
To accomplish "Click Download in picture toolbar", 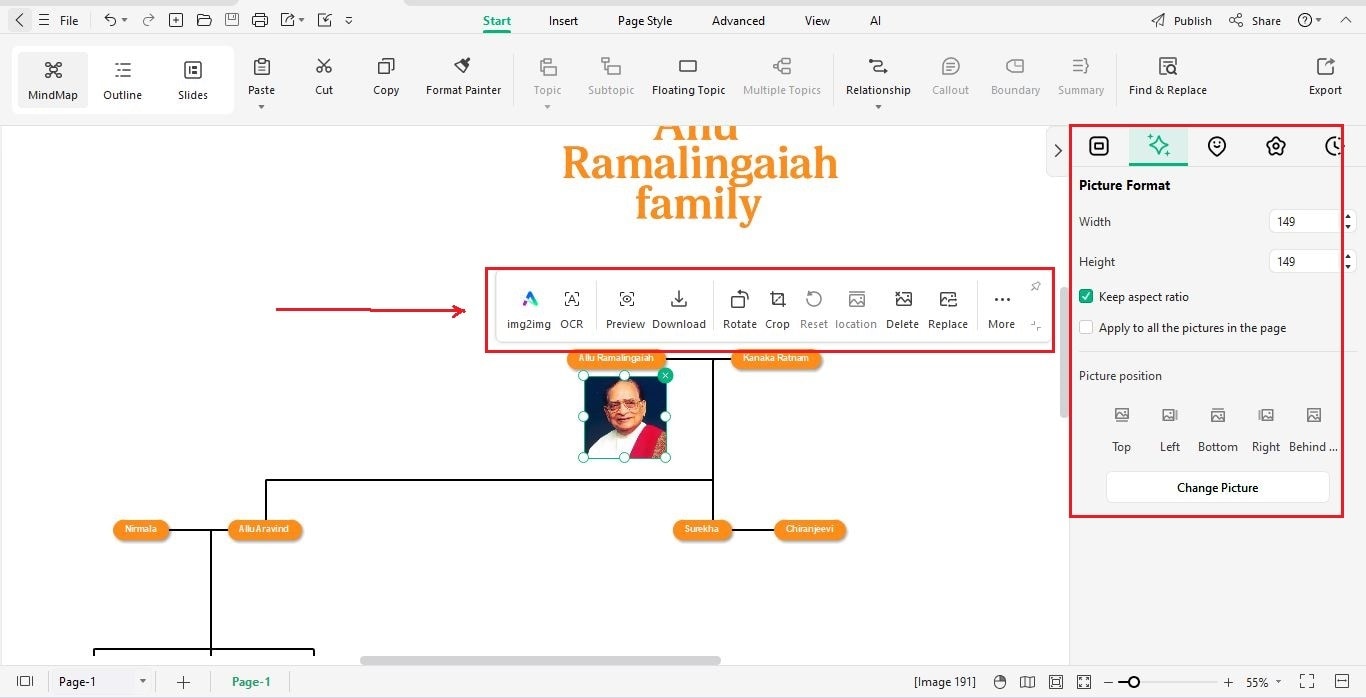I will tap(679, 309).
